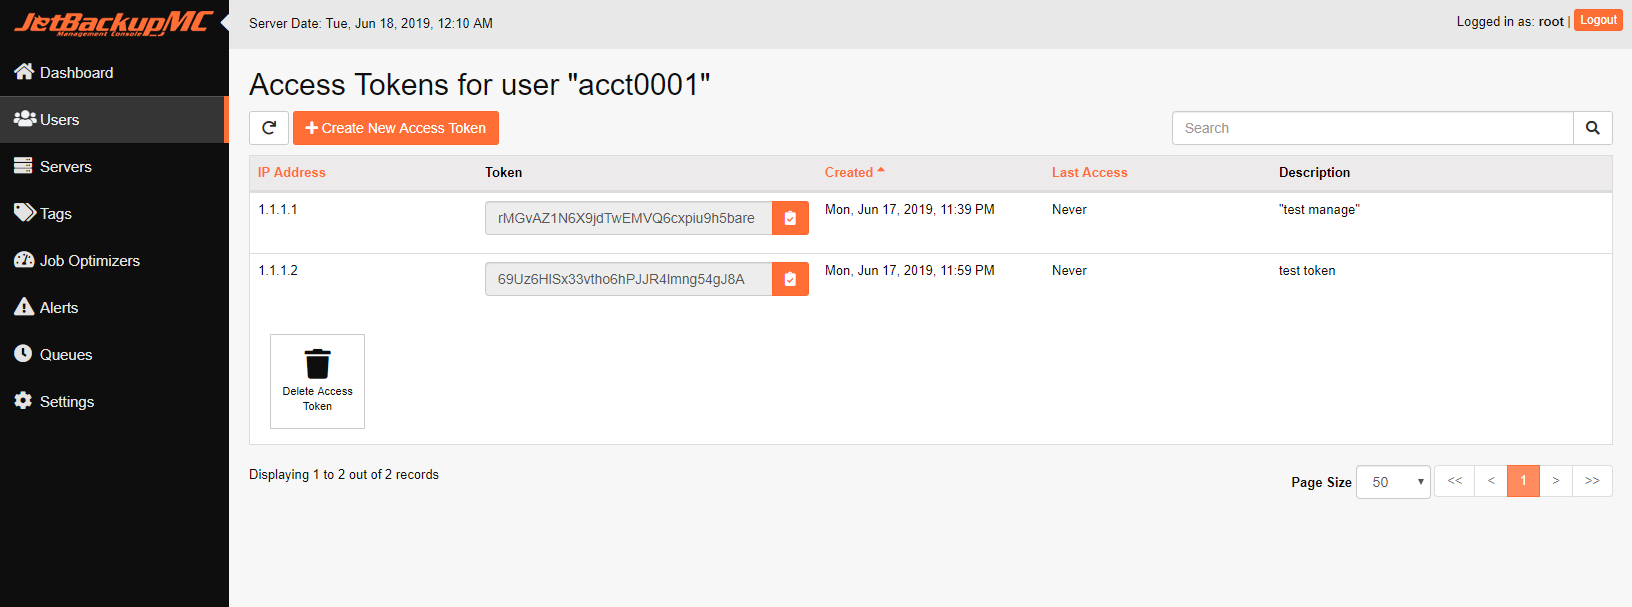Click the refresh icon button
Screen dimensions: 1632x607
(269, 128)
